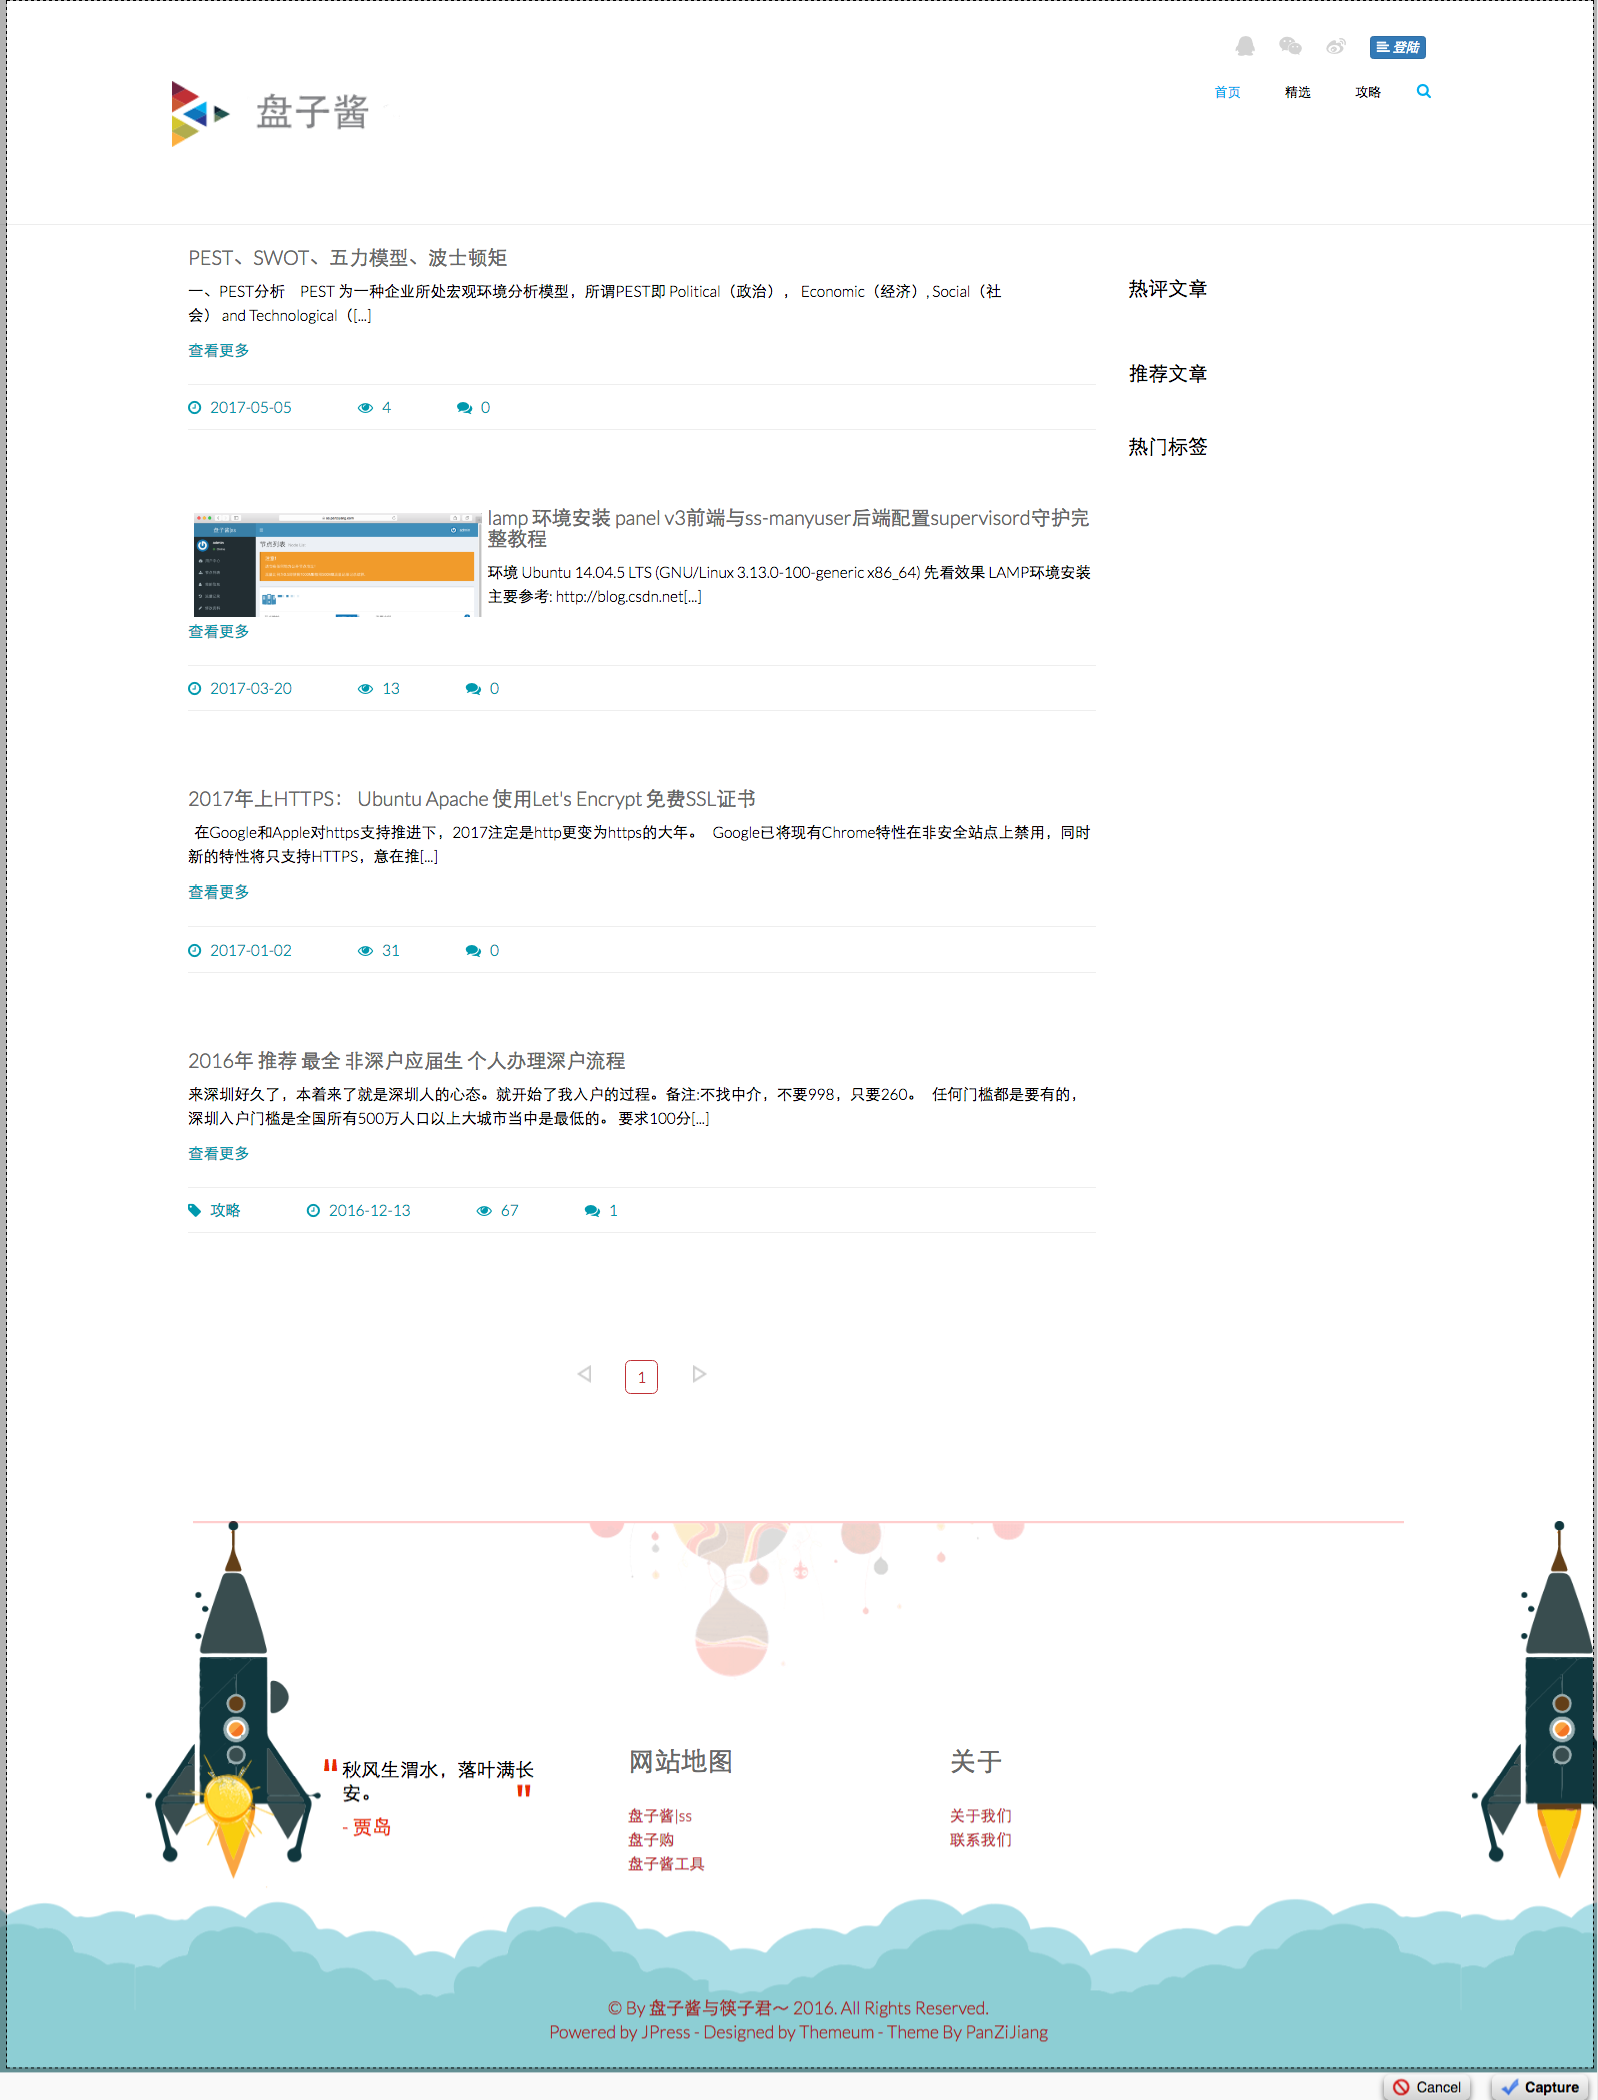
Task: Click 查看更多 under the HTTPS article
Action: point(218,892)
